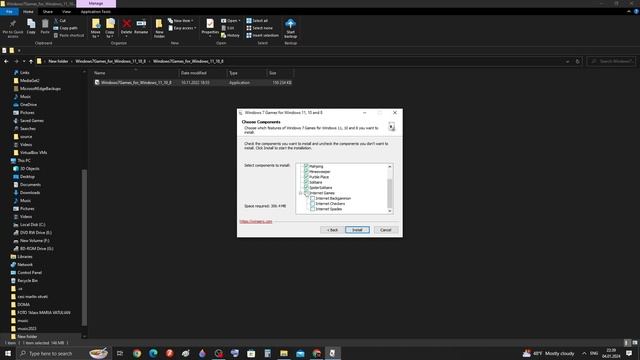Toggle the SpiderSolitaire checkbox
Viewport: 640px width, 360px height.
point(306,187)
